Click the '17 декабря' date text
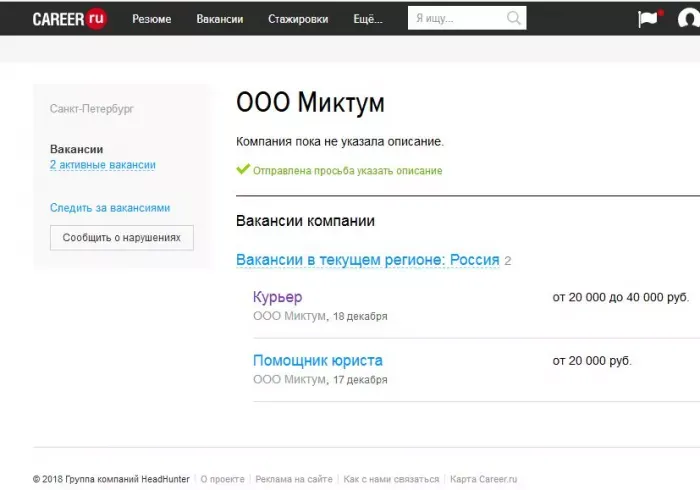Image resolution: width=700 pixels, height=490 pixels. point(360,380)
